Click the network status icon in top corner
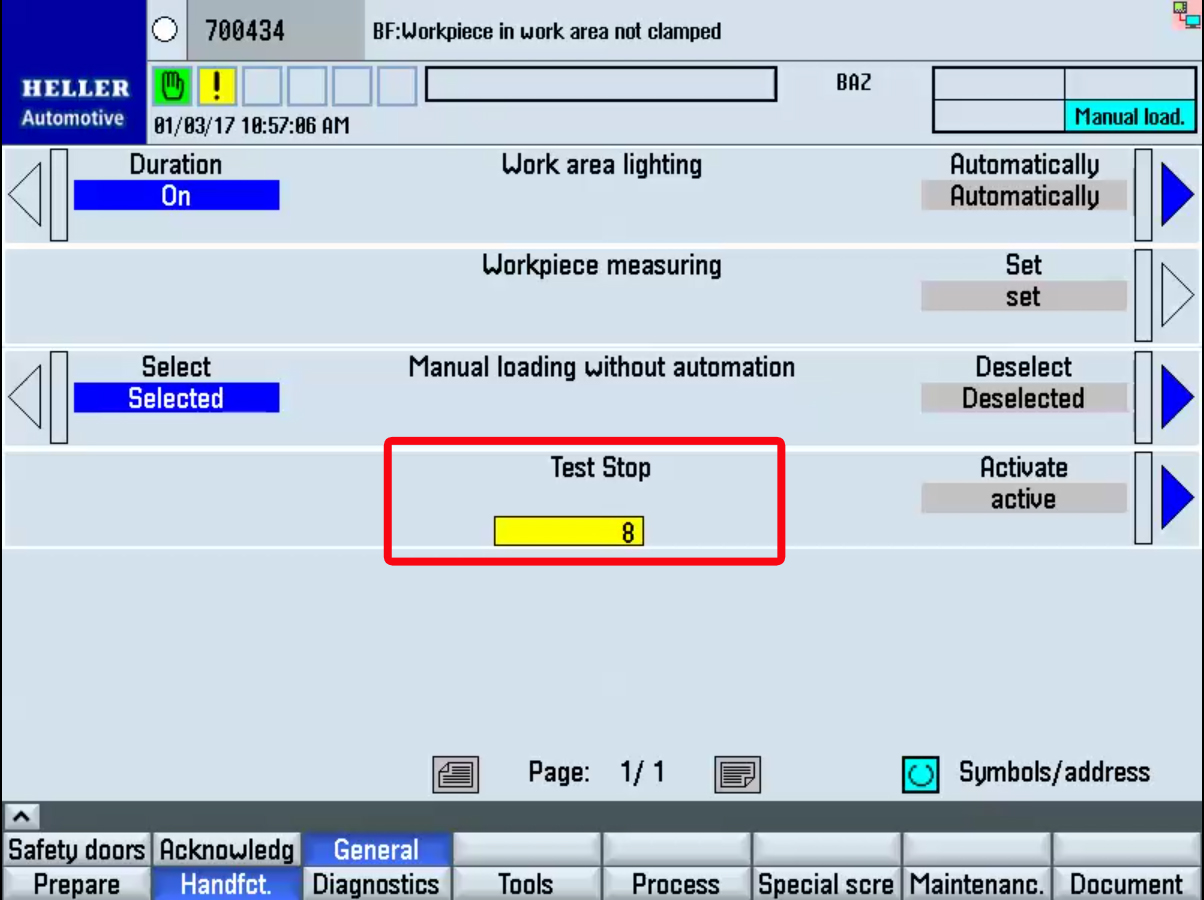Viewport: 1204px width, 900px height. pos(1186,15)
